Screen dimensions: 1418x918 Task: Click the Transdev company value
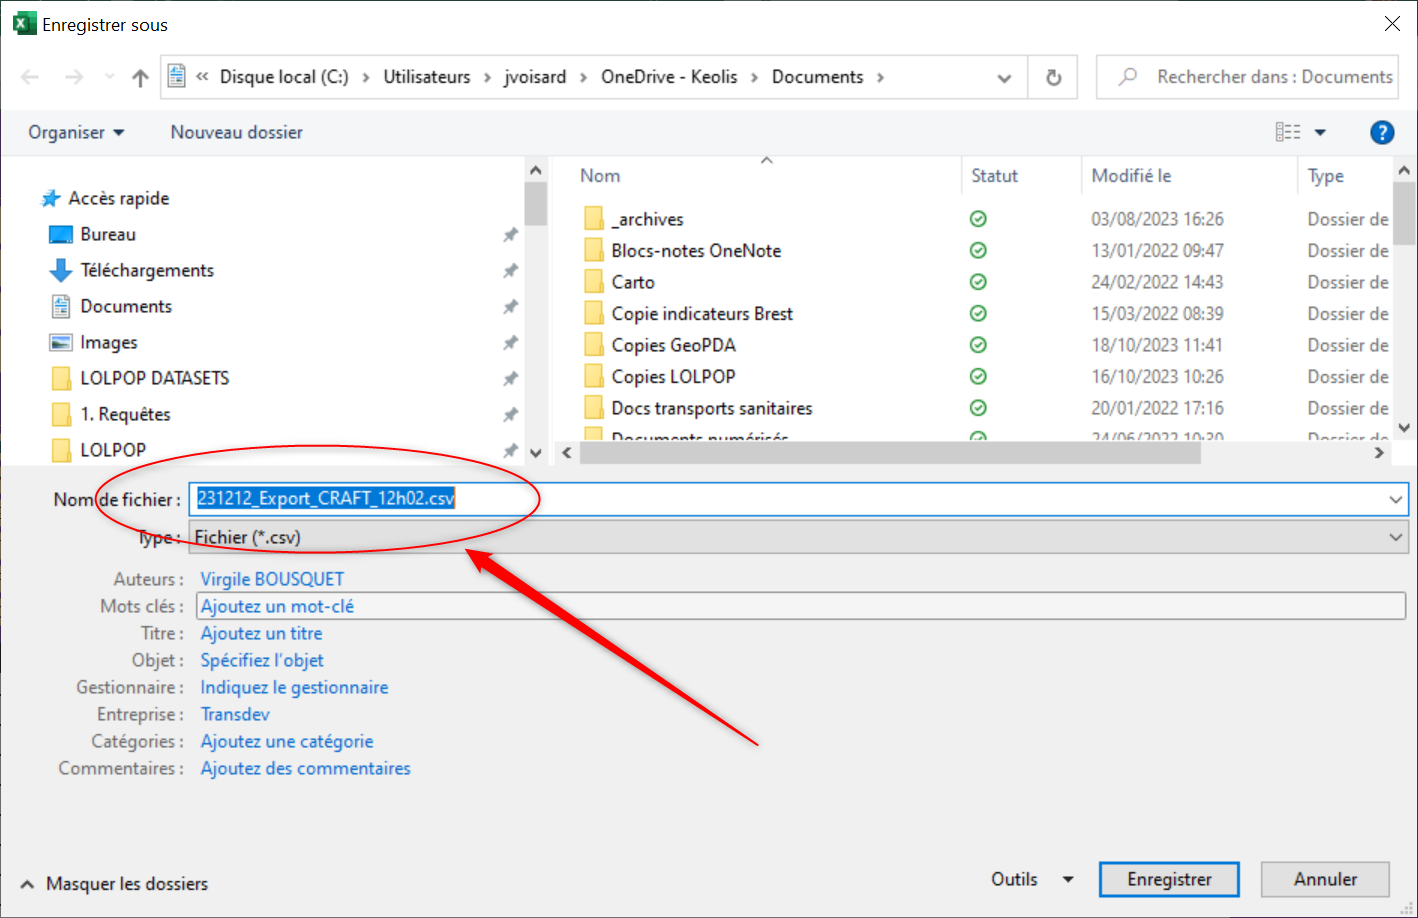[235, 714]
